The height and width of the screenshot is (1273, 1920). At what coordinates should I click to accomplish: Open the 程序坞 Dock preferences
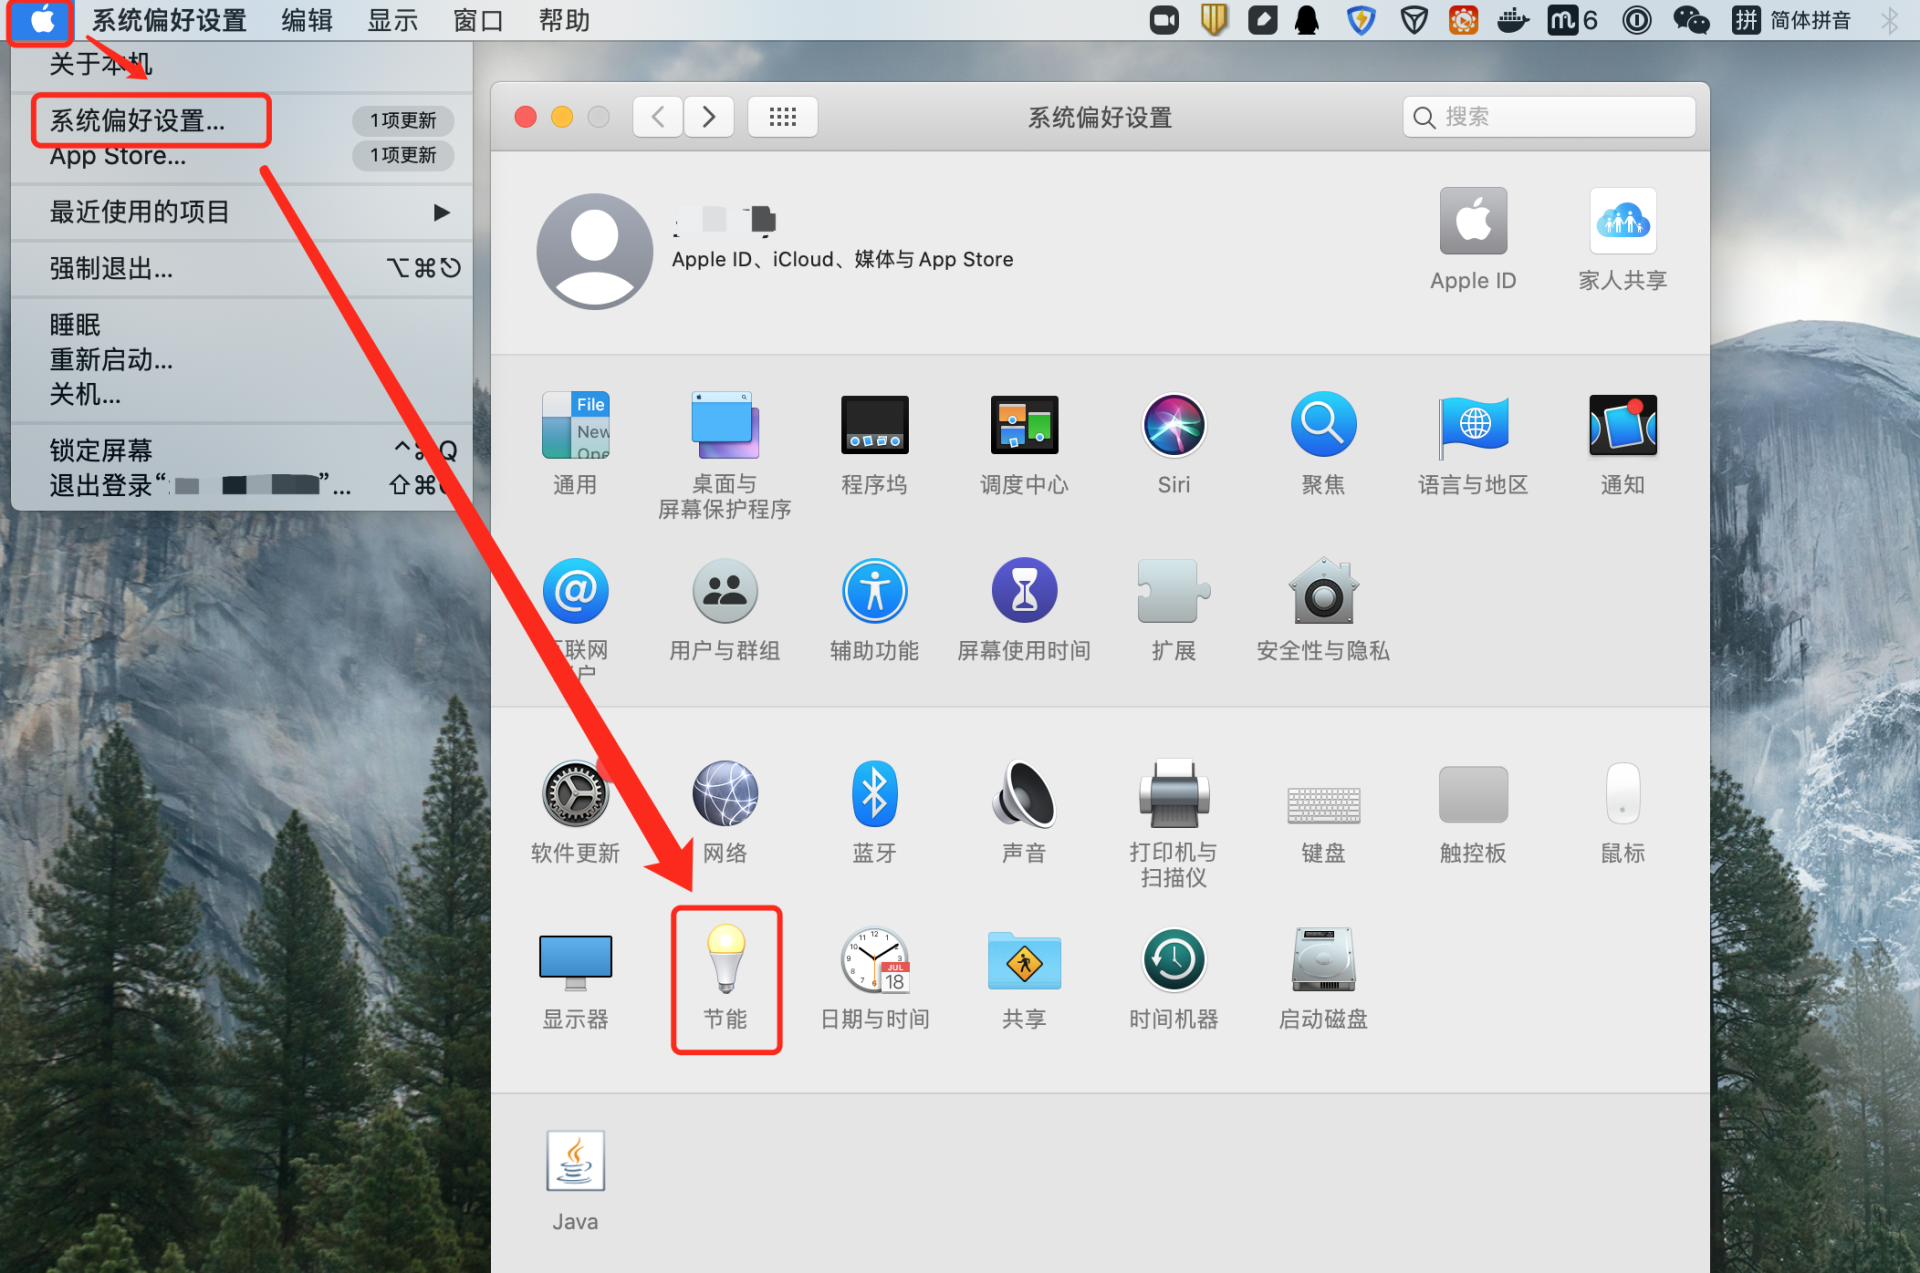tap(874, 426)
